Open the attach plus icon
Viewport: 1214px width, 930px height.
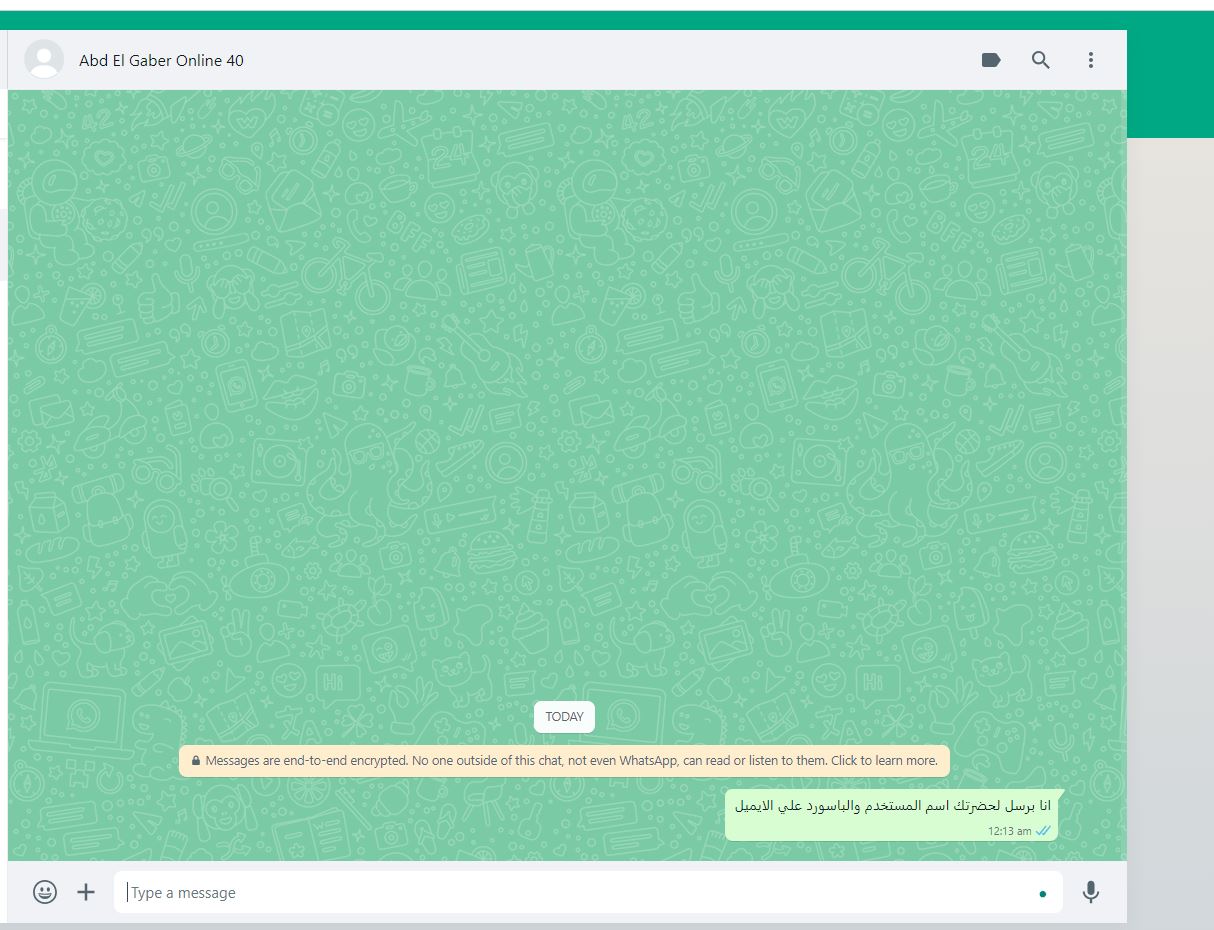click(x=86, y=892)
